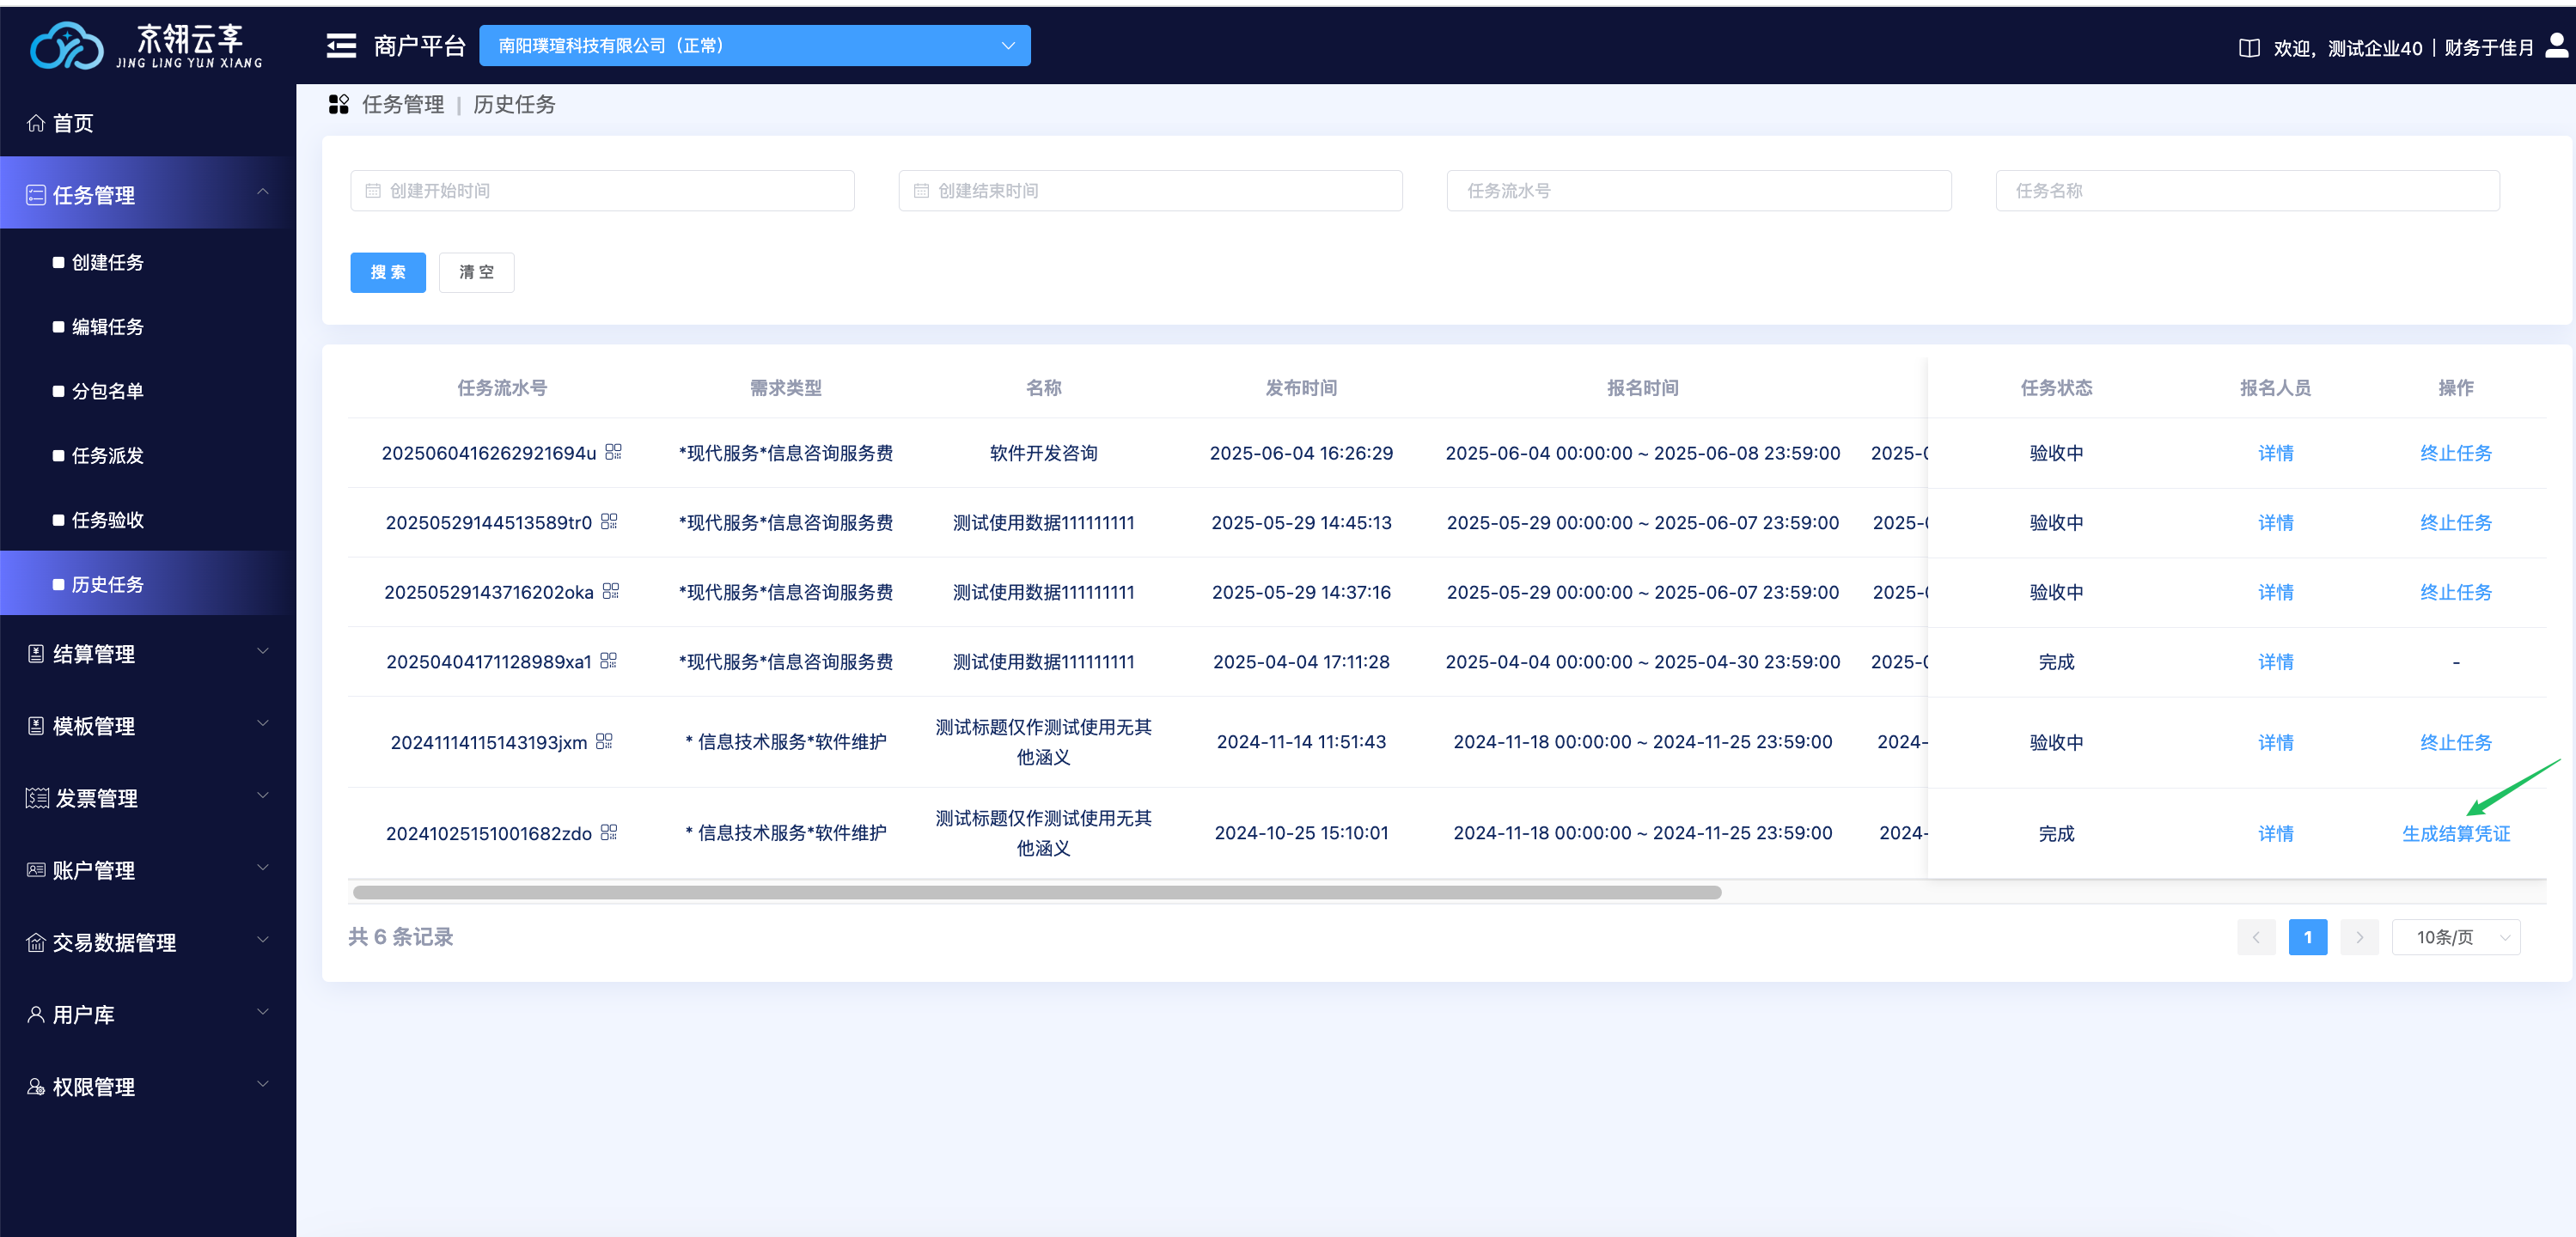
Task: Click the user avatar icon
Action: (x=2556, y=45)
